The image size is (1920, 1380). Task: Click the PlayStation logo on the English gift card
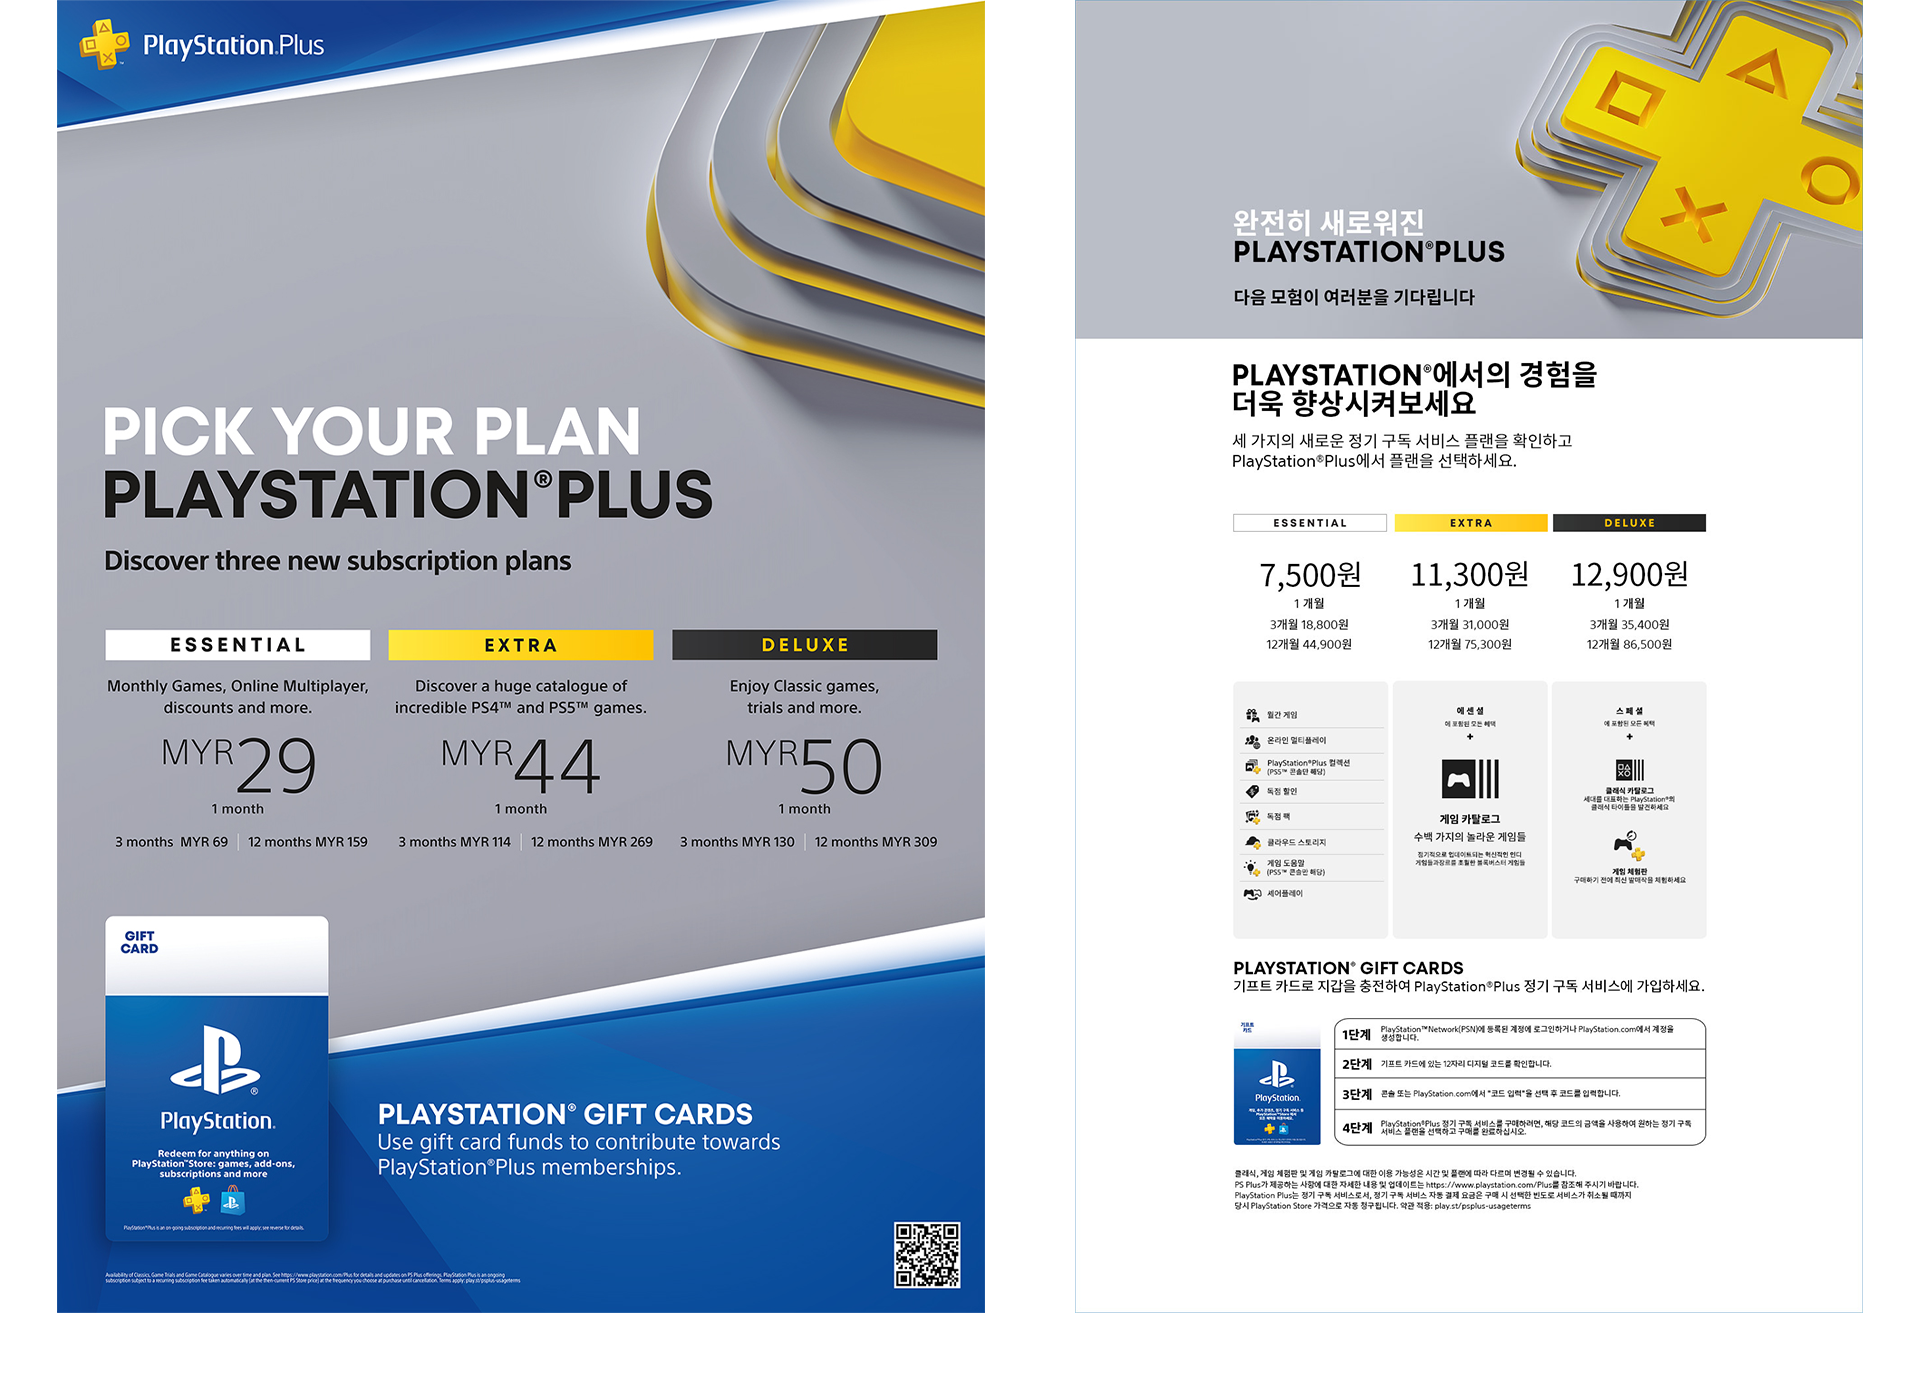pyautogui.click(x=216, y=1060)
